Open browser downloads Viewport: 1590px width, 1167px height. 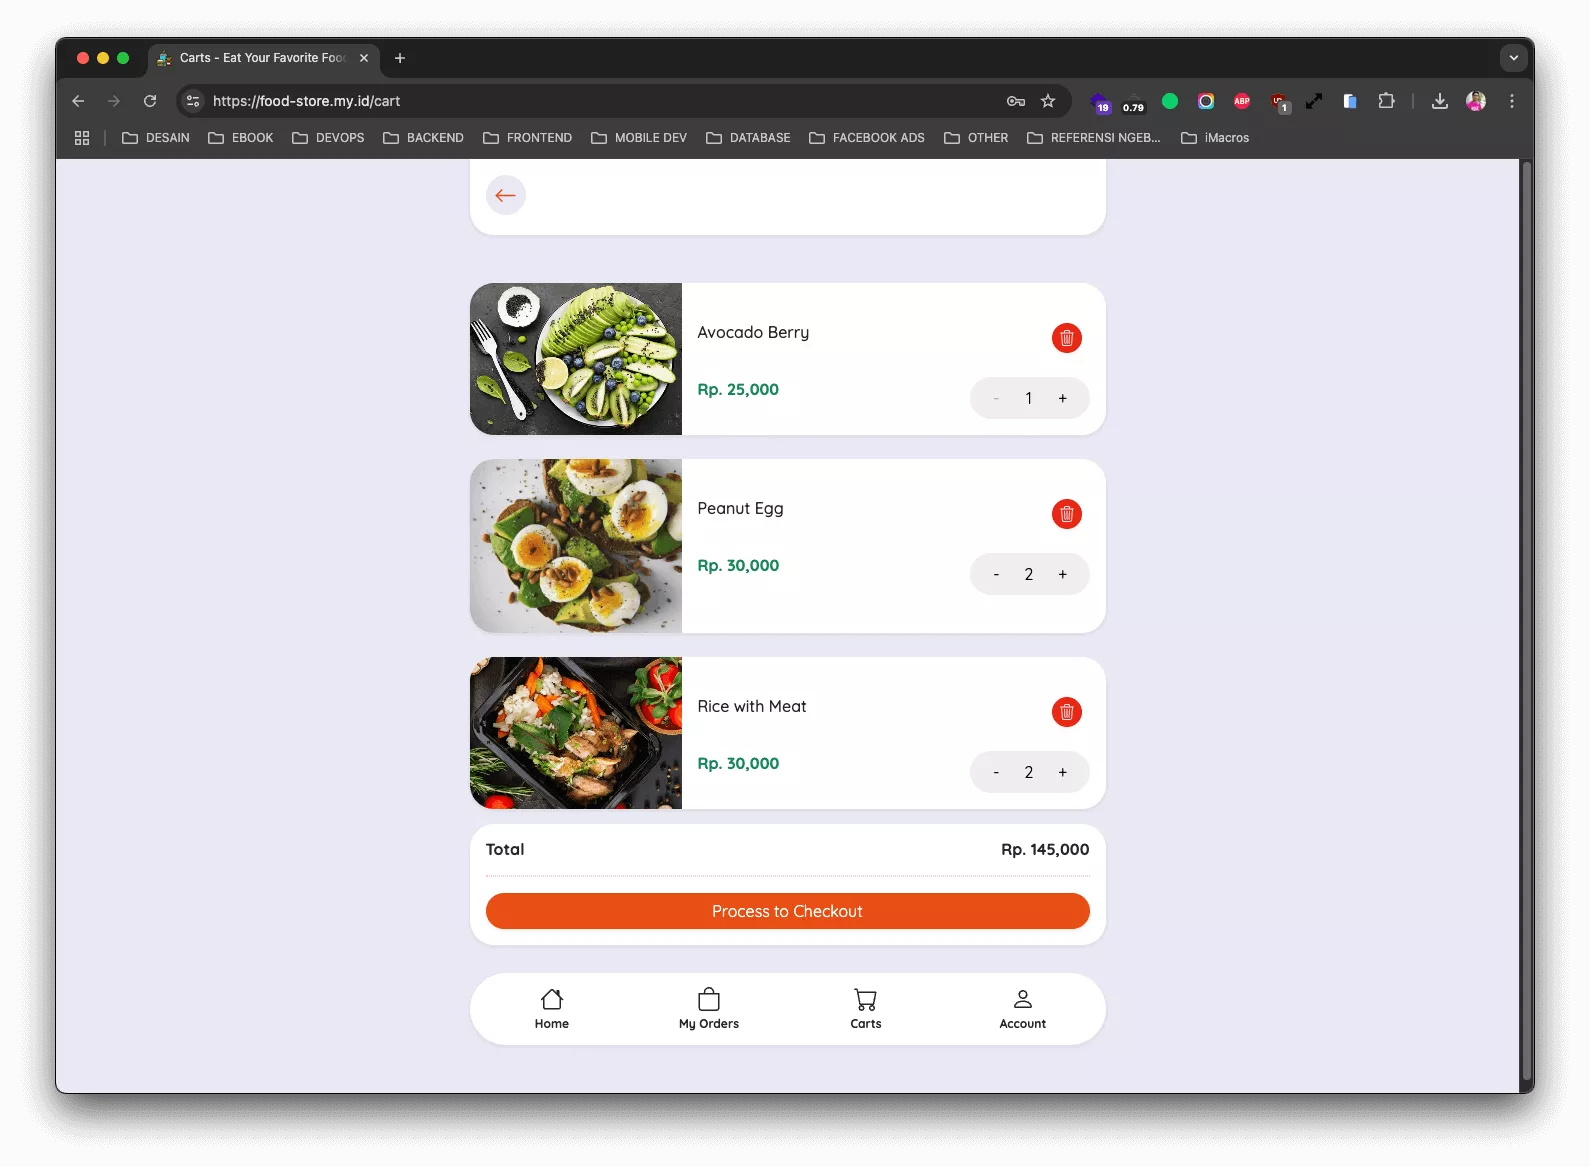point(1440,101)
